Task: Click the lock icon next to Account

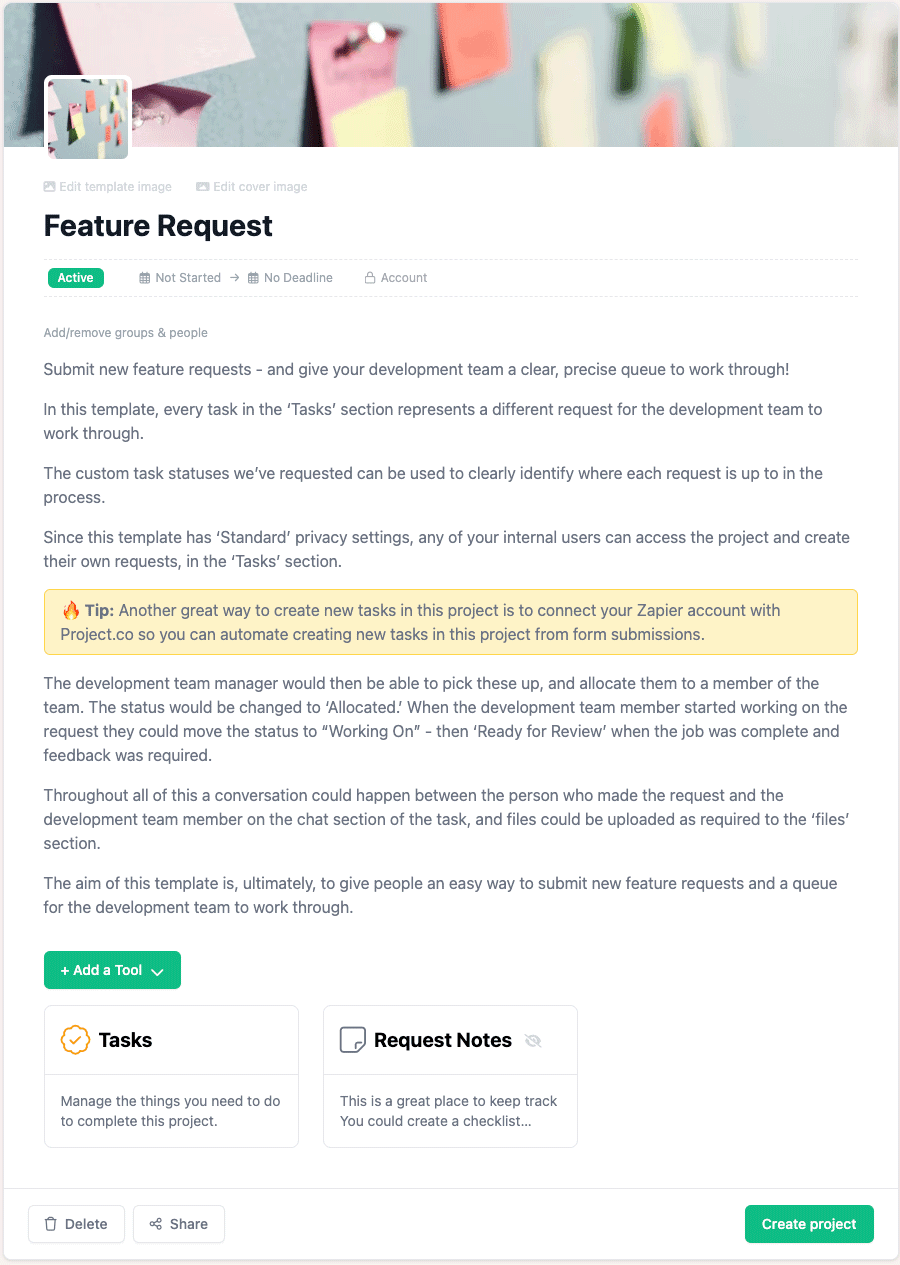Action: coord(370,277)
